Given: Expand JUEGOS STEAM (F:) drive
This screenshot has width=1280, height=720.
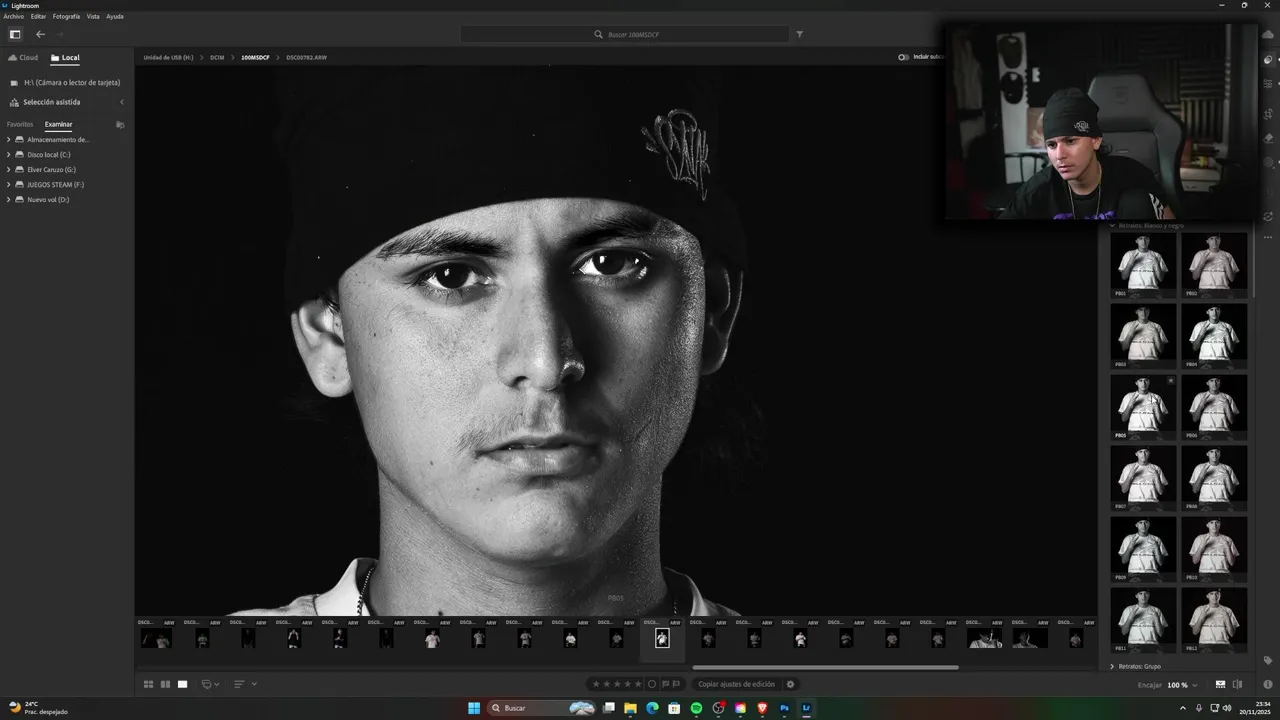Looking at the screenshot, I should (x=8, y=185).
